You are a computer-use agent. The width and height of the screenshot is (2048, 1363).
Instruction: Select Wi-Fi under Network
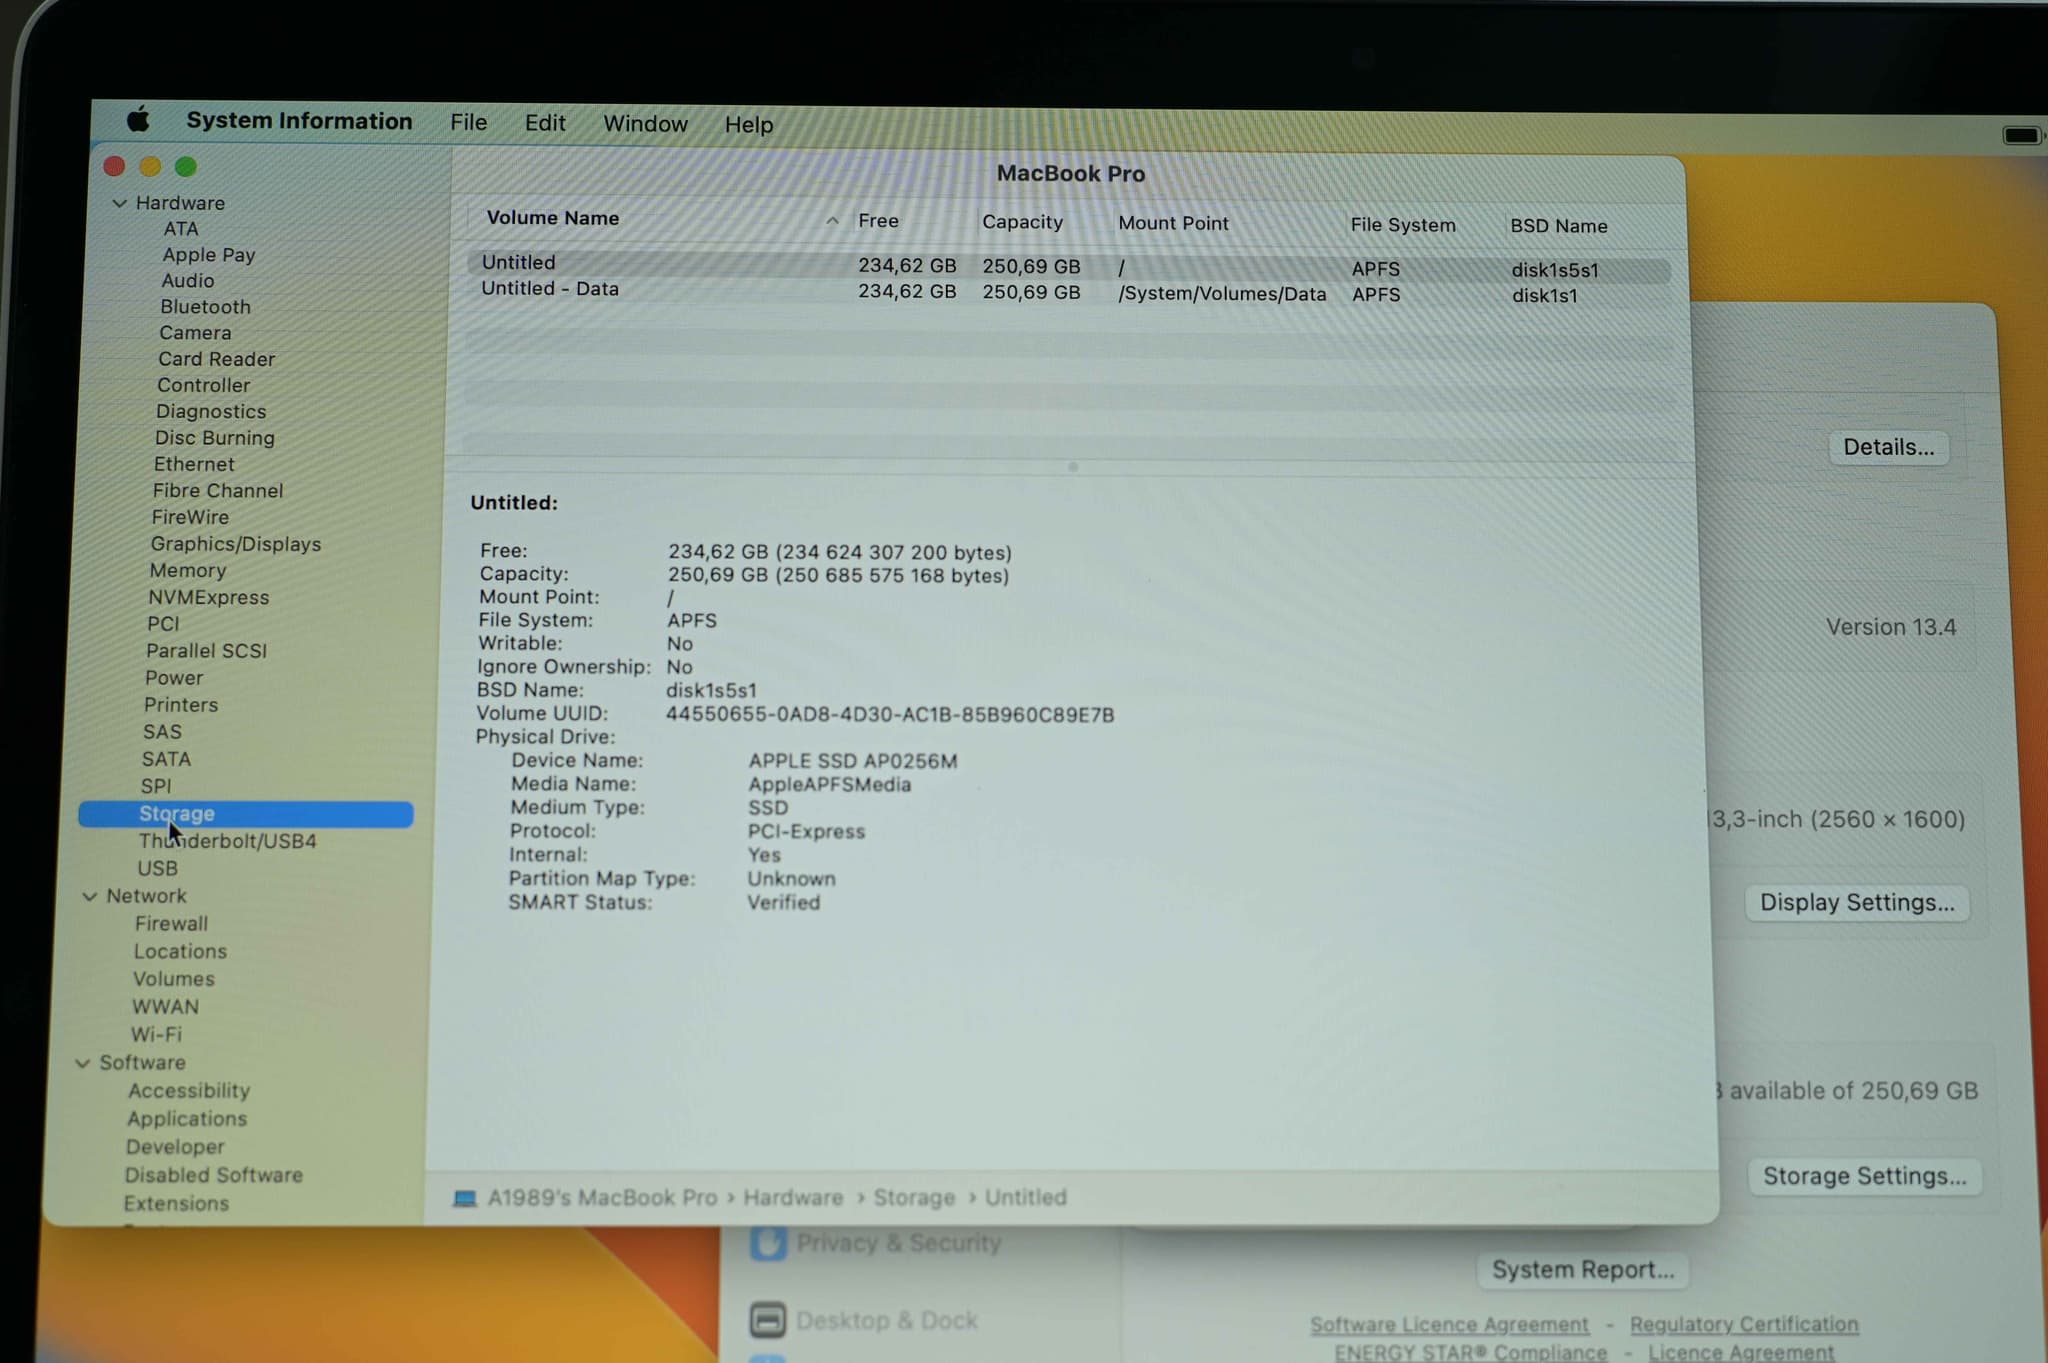pos(156,1035)
